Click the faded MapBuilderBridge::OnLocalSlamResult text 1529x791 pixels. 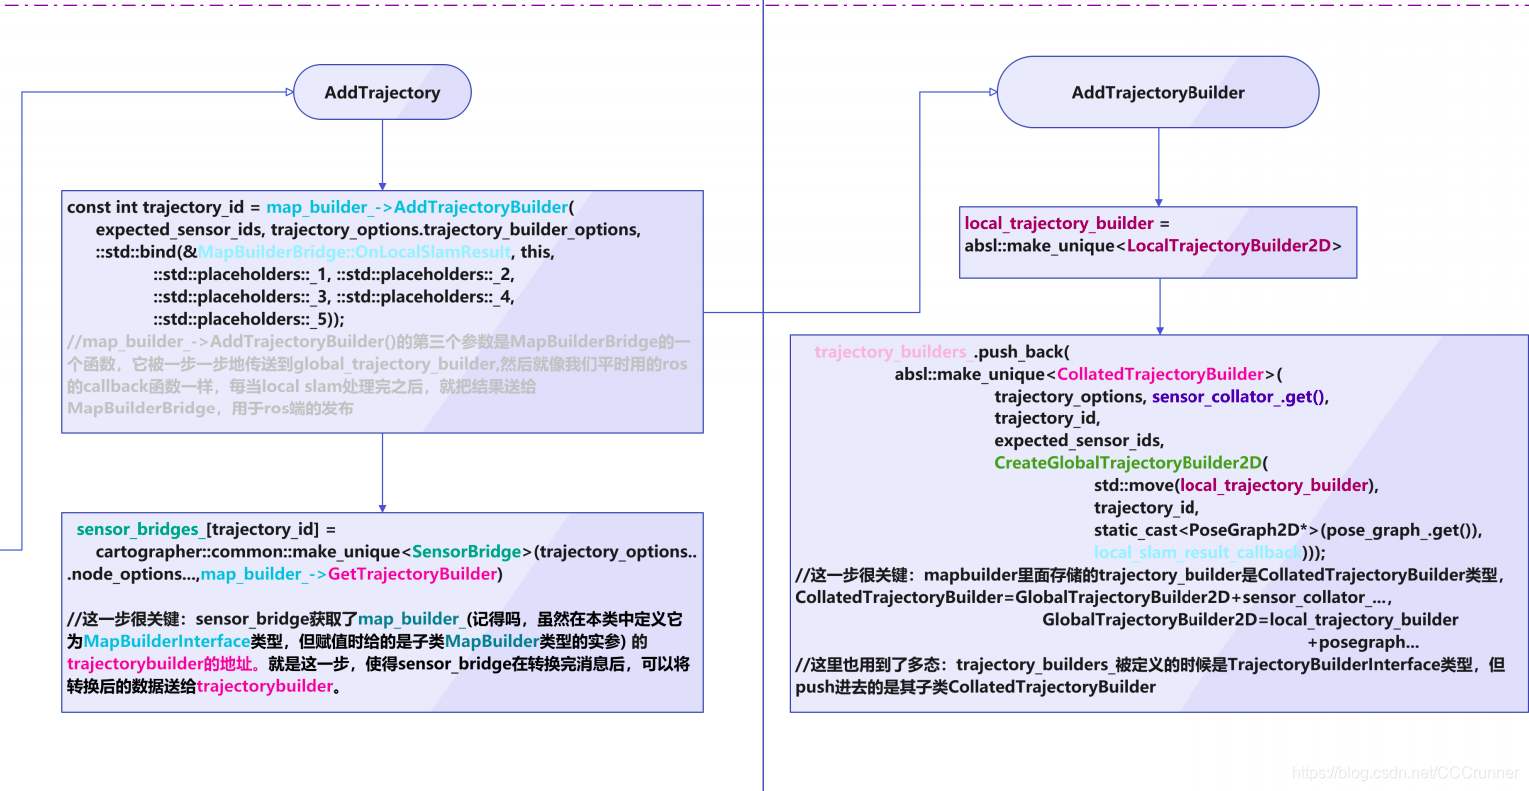point(354,252)
